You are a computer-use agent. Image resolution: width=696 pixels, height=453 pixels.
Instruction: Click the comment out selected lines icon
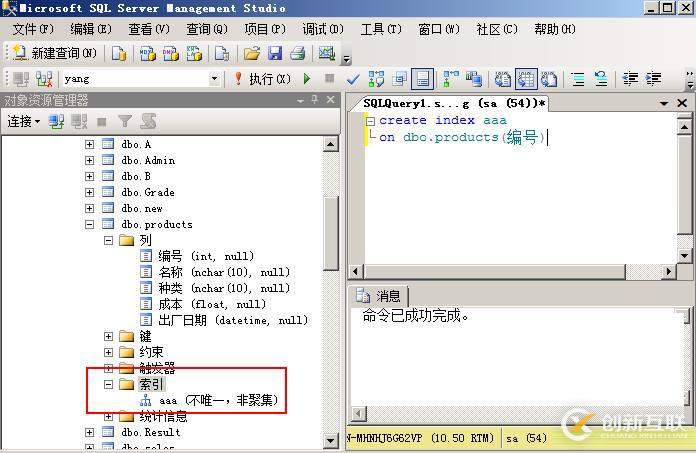click(578, 79)
